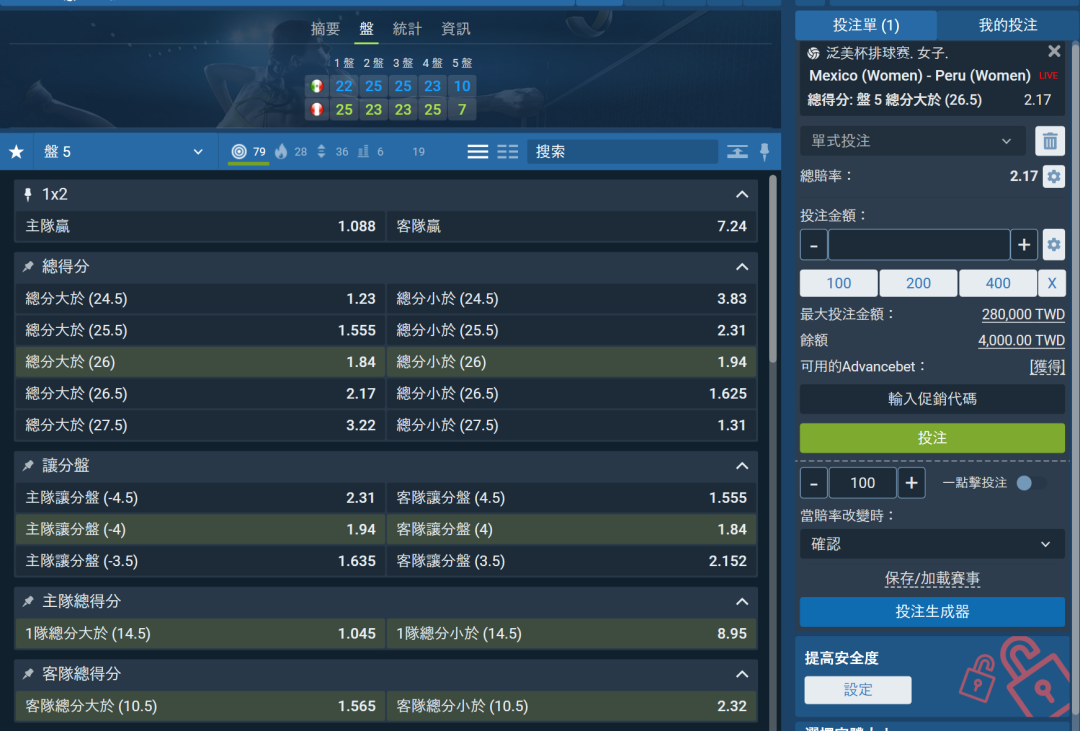Collapse the 總得分 market section
The width and height of the screenshot is (1080, 731).
[742, 267]
